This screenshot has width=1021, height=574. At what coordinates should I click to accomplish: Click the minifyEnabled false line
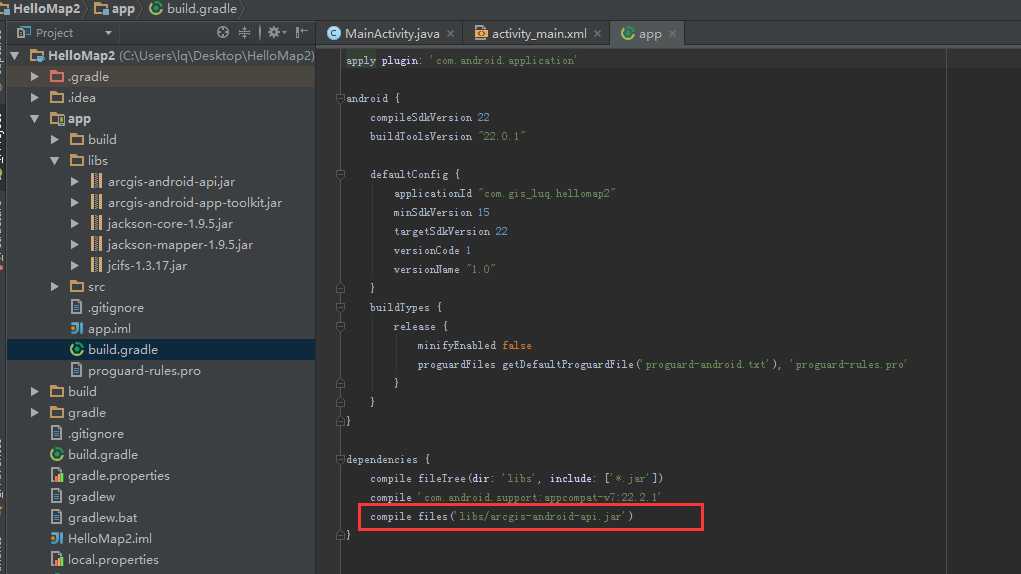click(x=475, y=346)
